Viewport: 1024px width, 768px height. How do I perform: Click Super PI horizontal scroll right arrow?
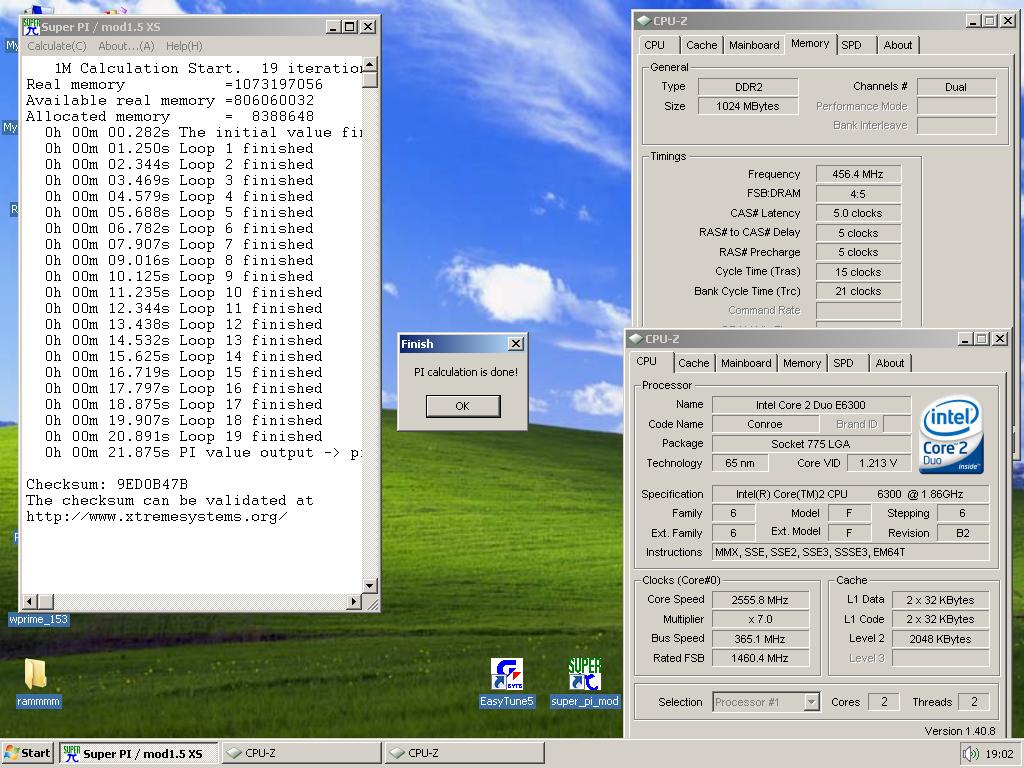click(353, 601)
